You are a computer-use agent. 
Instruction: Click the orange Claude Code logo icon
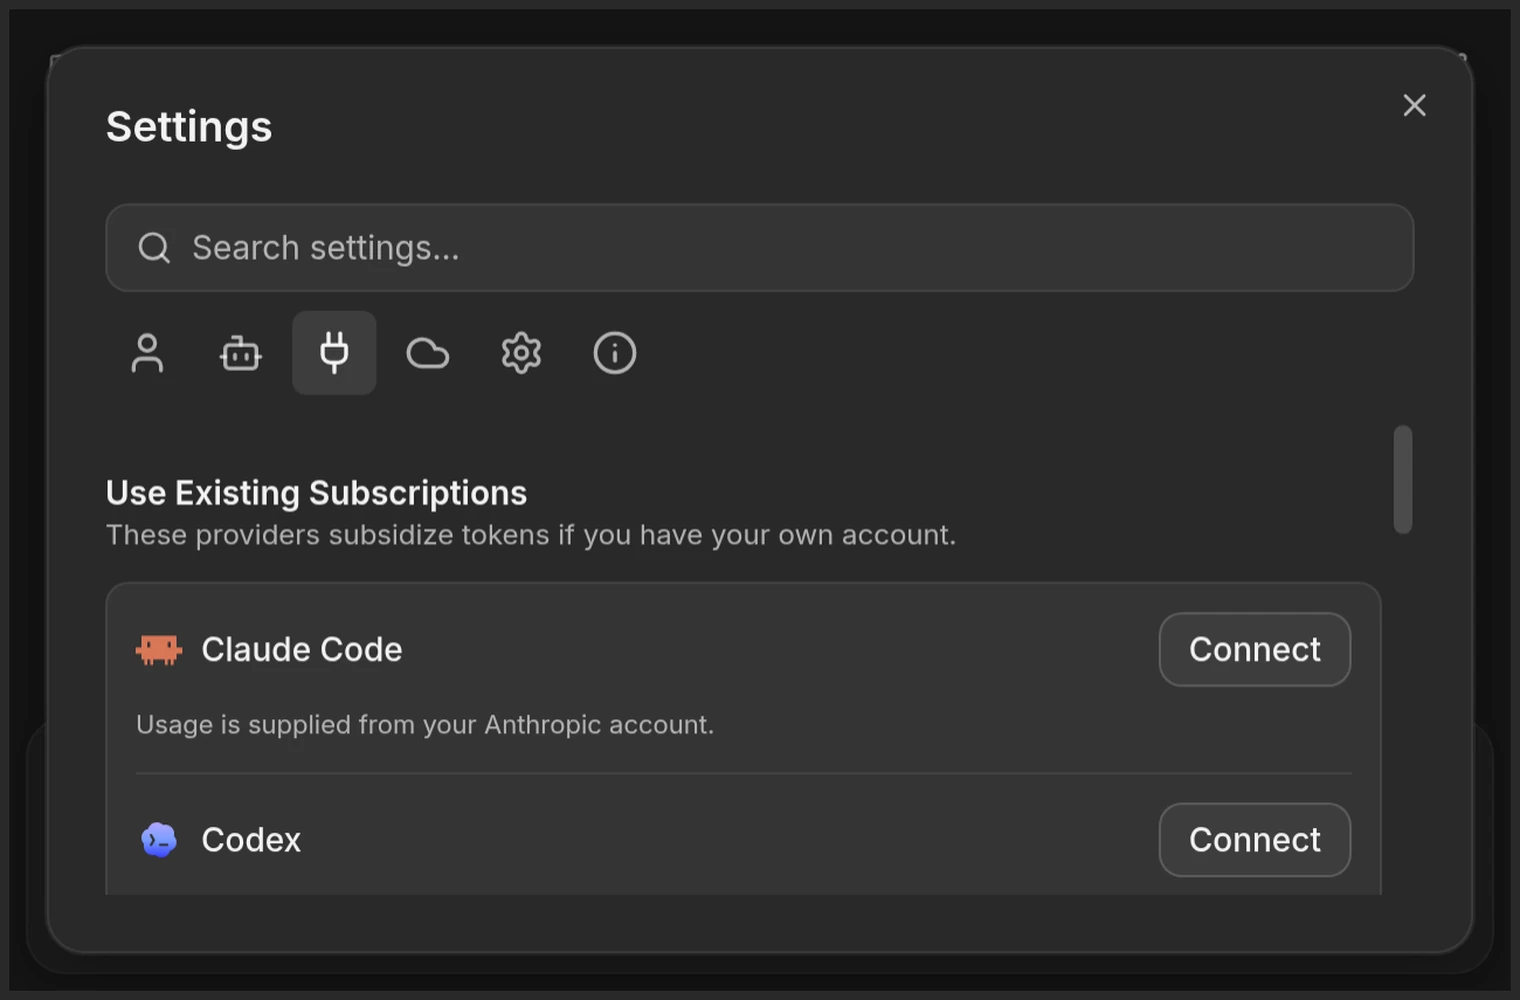[x=159, y=650]
